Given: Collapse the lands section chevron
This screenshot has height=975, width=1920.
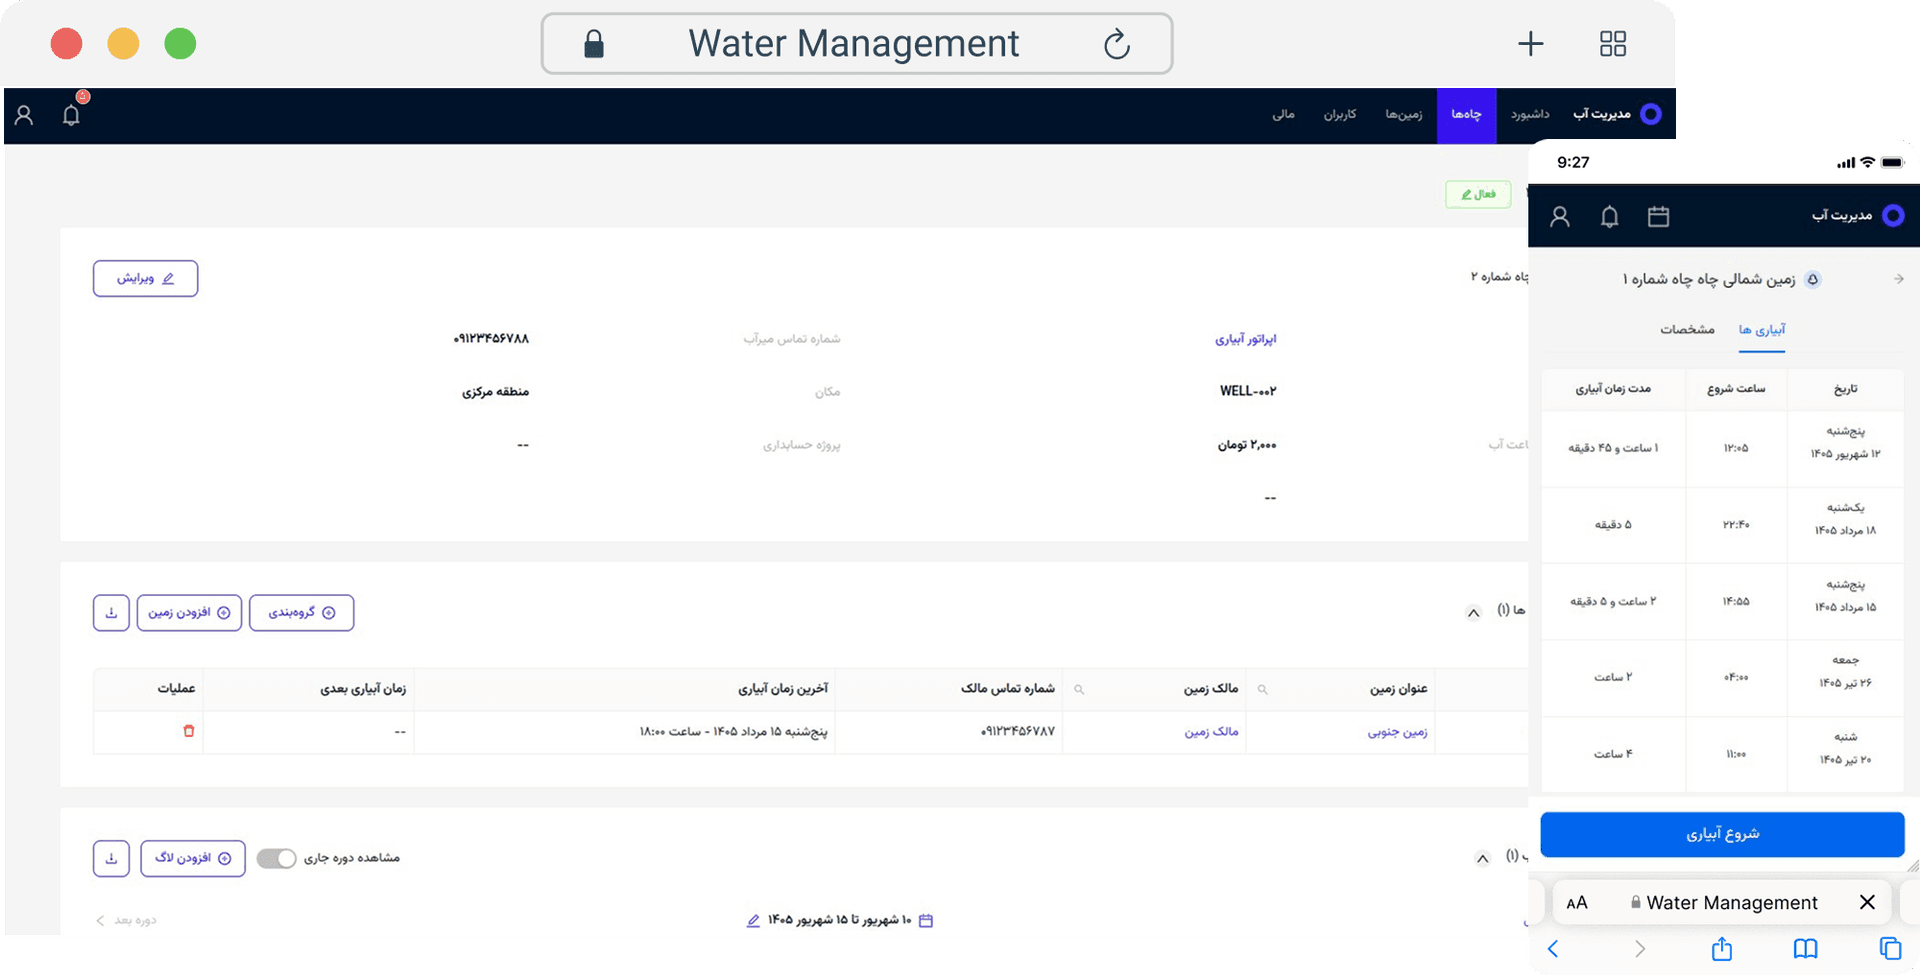Looking at the screenshot, I should (x=1473, y=613).
